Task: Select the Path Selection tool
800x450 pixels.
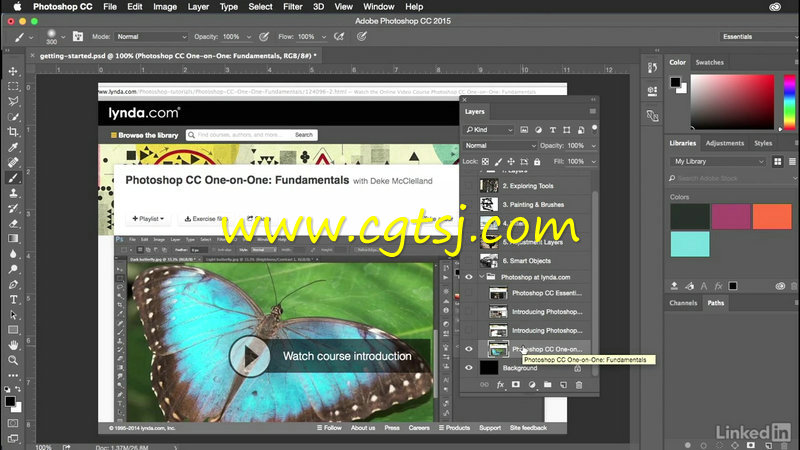Action: click(13, 315)
